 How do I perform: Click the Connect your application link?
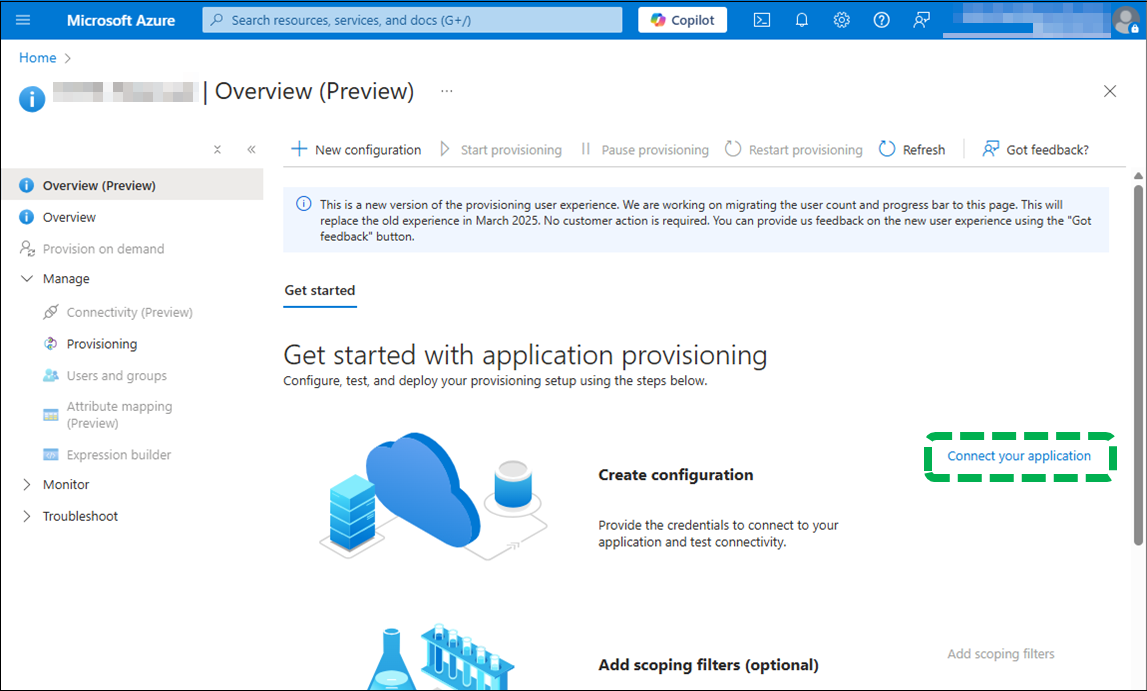1019,456
